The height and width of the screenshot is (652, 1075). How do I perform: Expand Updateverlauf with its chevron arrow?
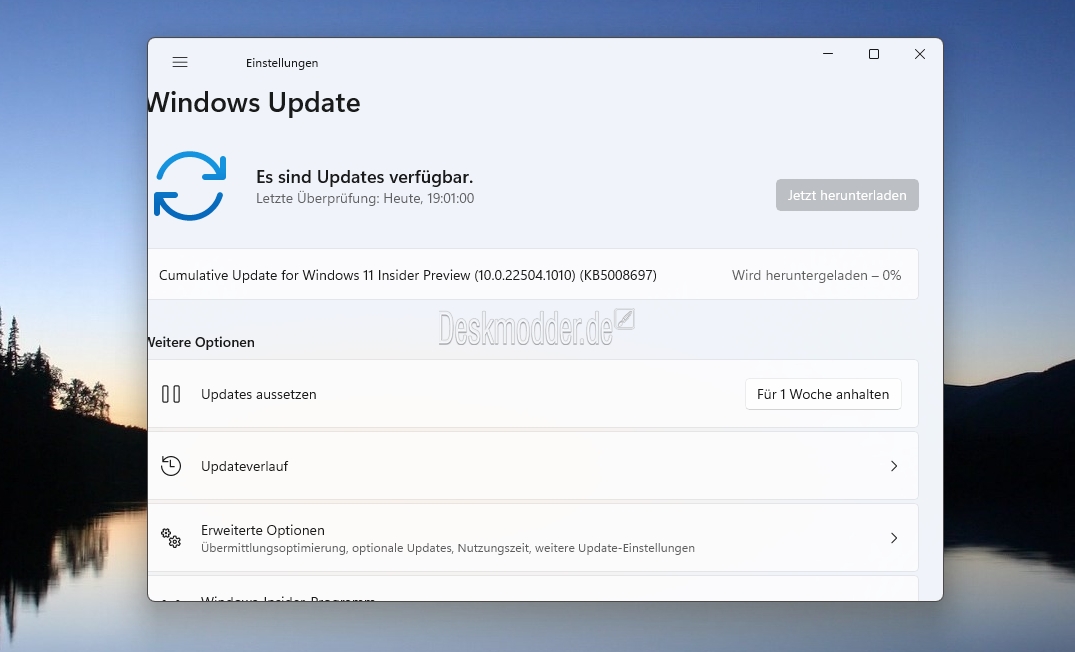(x=894, y=466)
